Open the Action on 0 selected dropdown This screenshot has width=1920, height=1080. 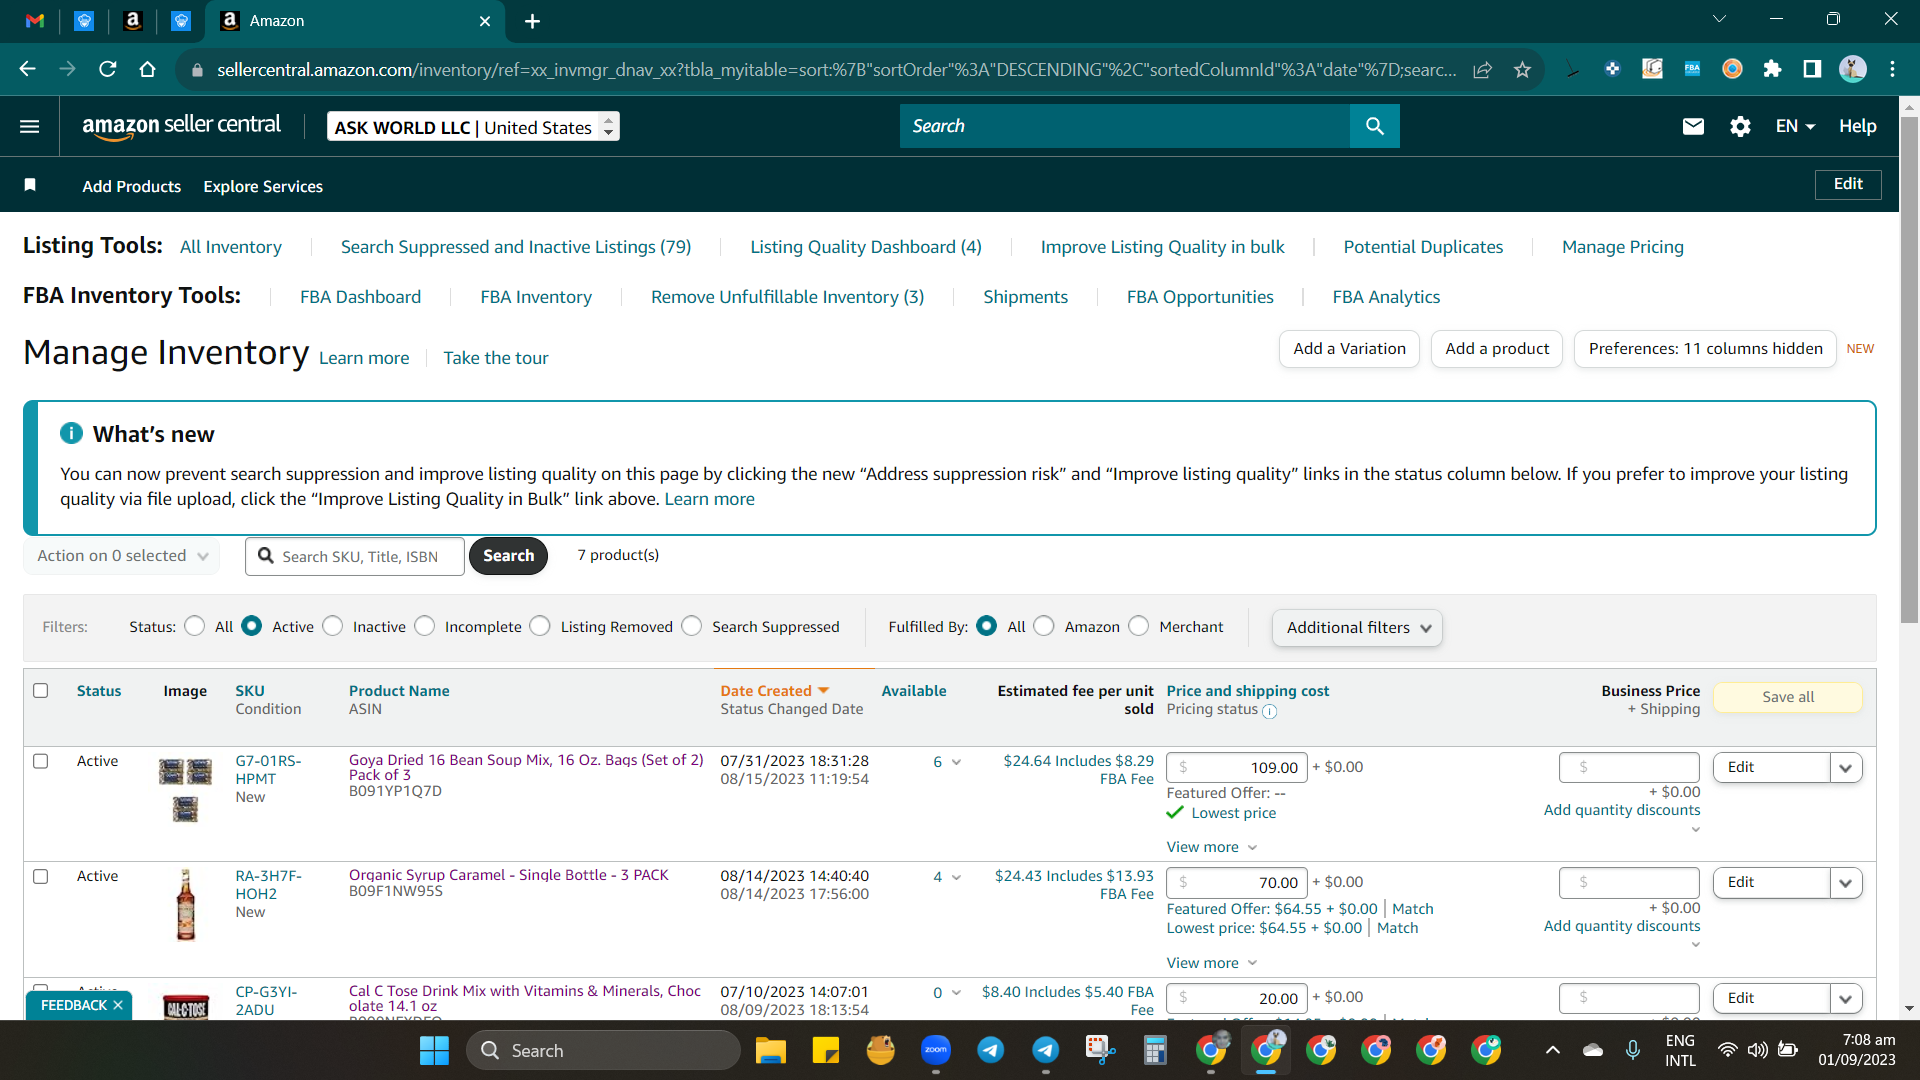(x=121, y=556)
